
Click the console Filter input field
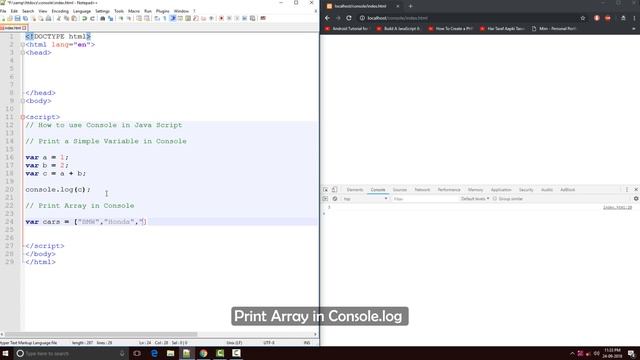424,199
